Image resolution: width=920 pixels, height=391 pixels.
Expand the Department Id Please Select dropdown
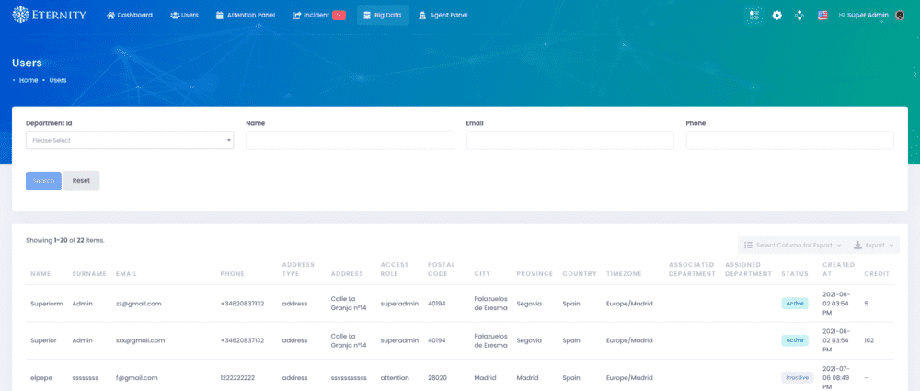coord(130,140)
